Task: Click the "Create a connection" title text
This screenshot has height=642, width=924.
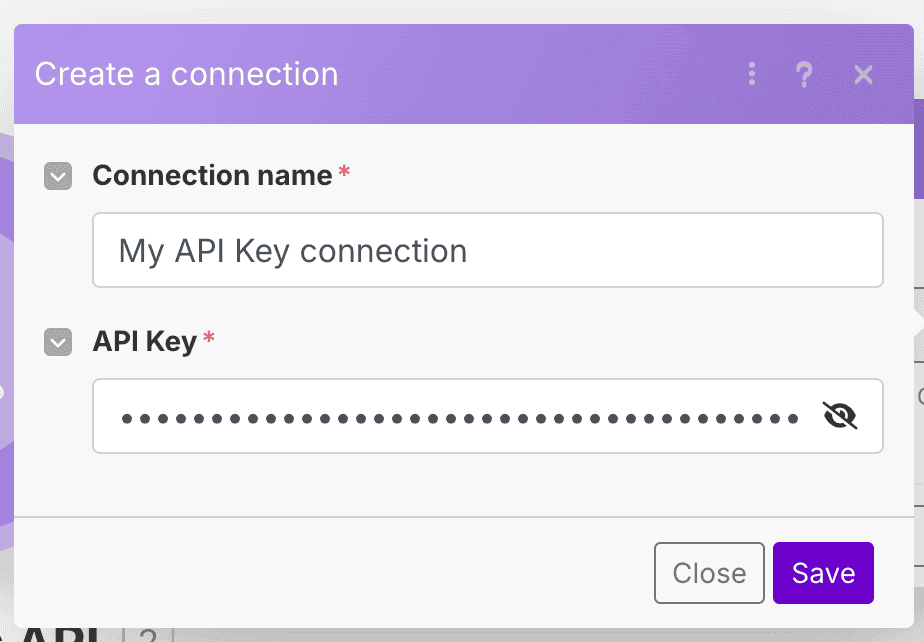Action: point(187,75)
